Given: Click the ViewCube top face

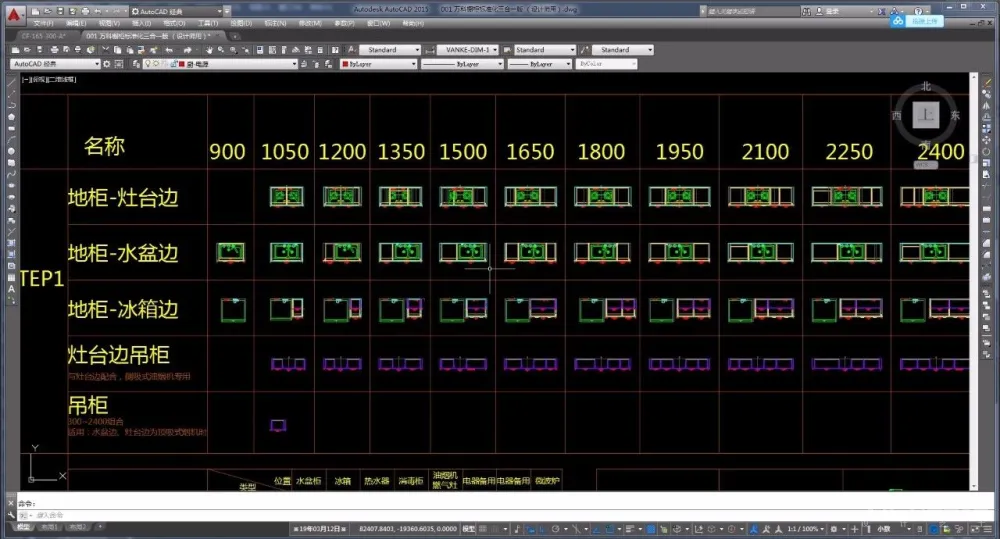Looking at the screenshot, I should [x=926, y=115].
